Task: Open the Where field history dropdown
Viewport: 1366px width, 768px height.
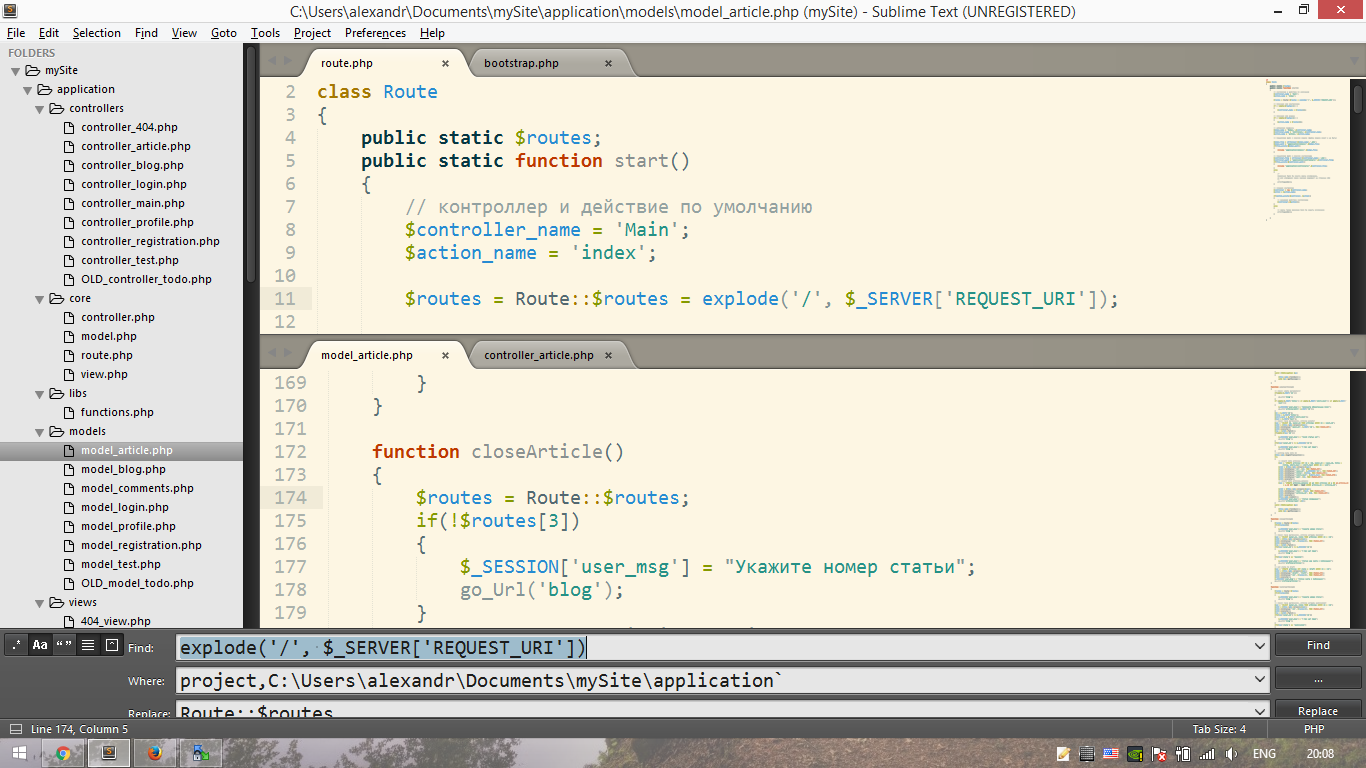Action: coord(1259,680)
